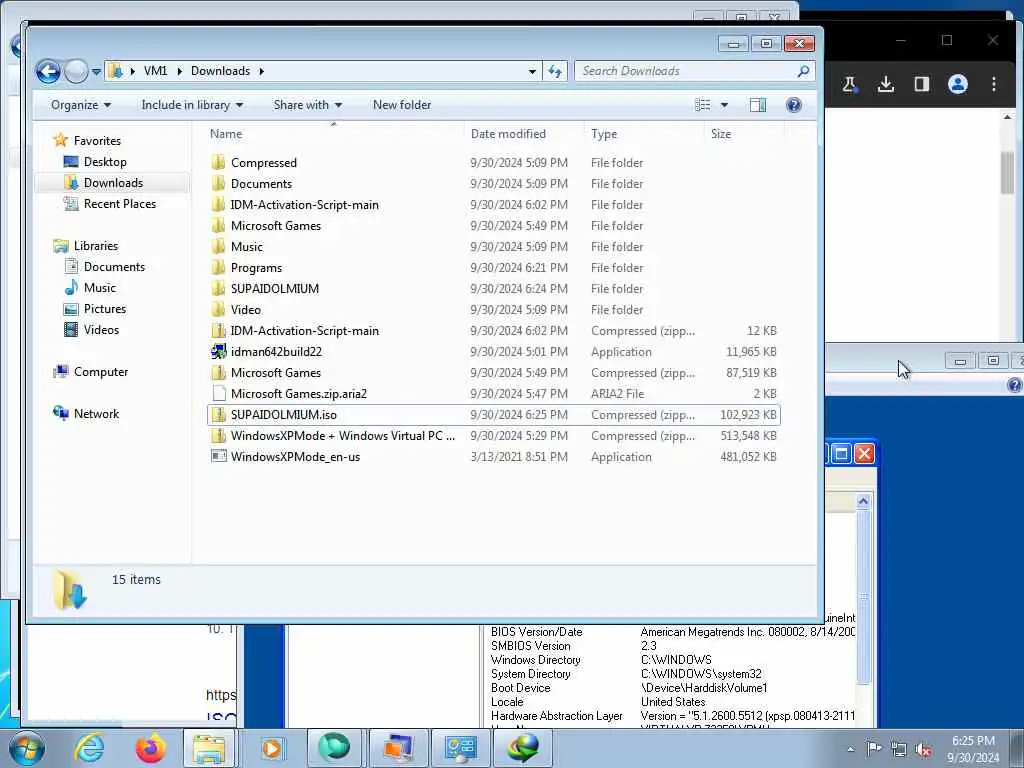Expand the arrow after VM1 breadcrumb
This screenshot has height=768, width=1024.
pyautogui.click(x=180, y=71)
